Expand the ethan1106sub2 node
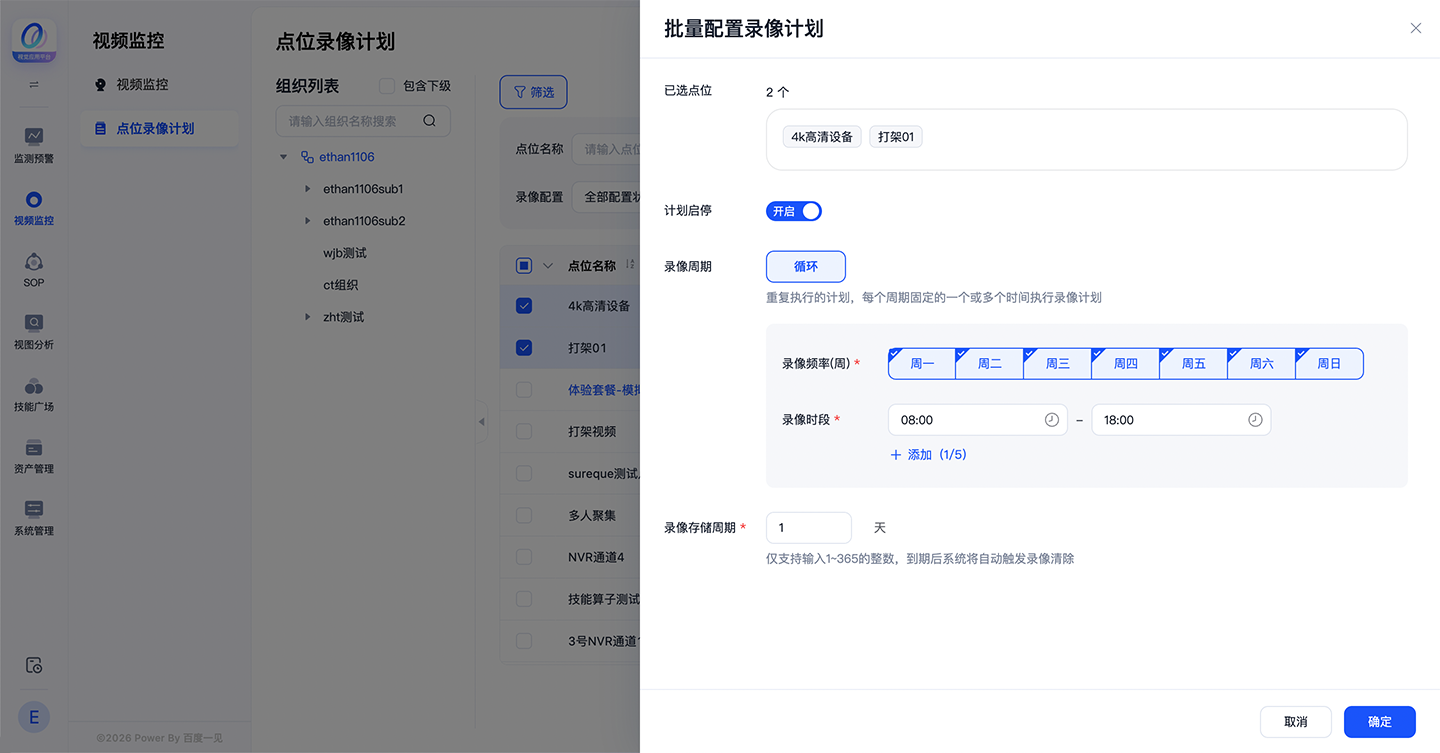Screen dimensions: 1440x753 [307, 221]
